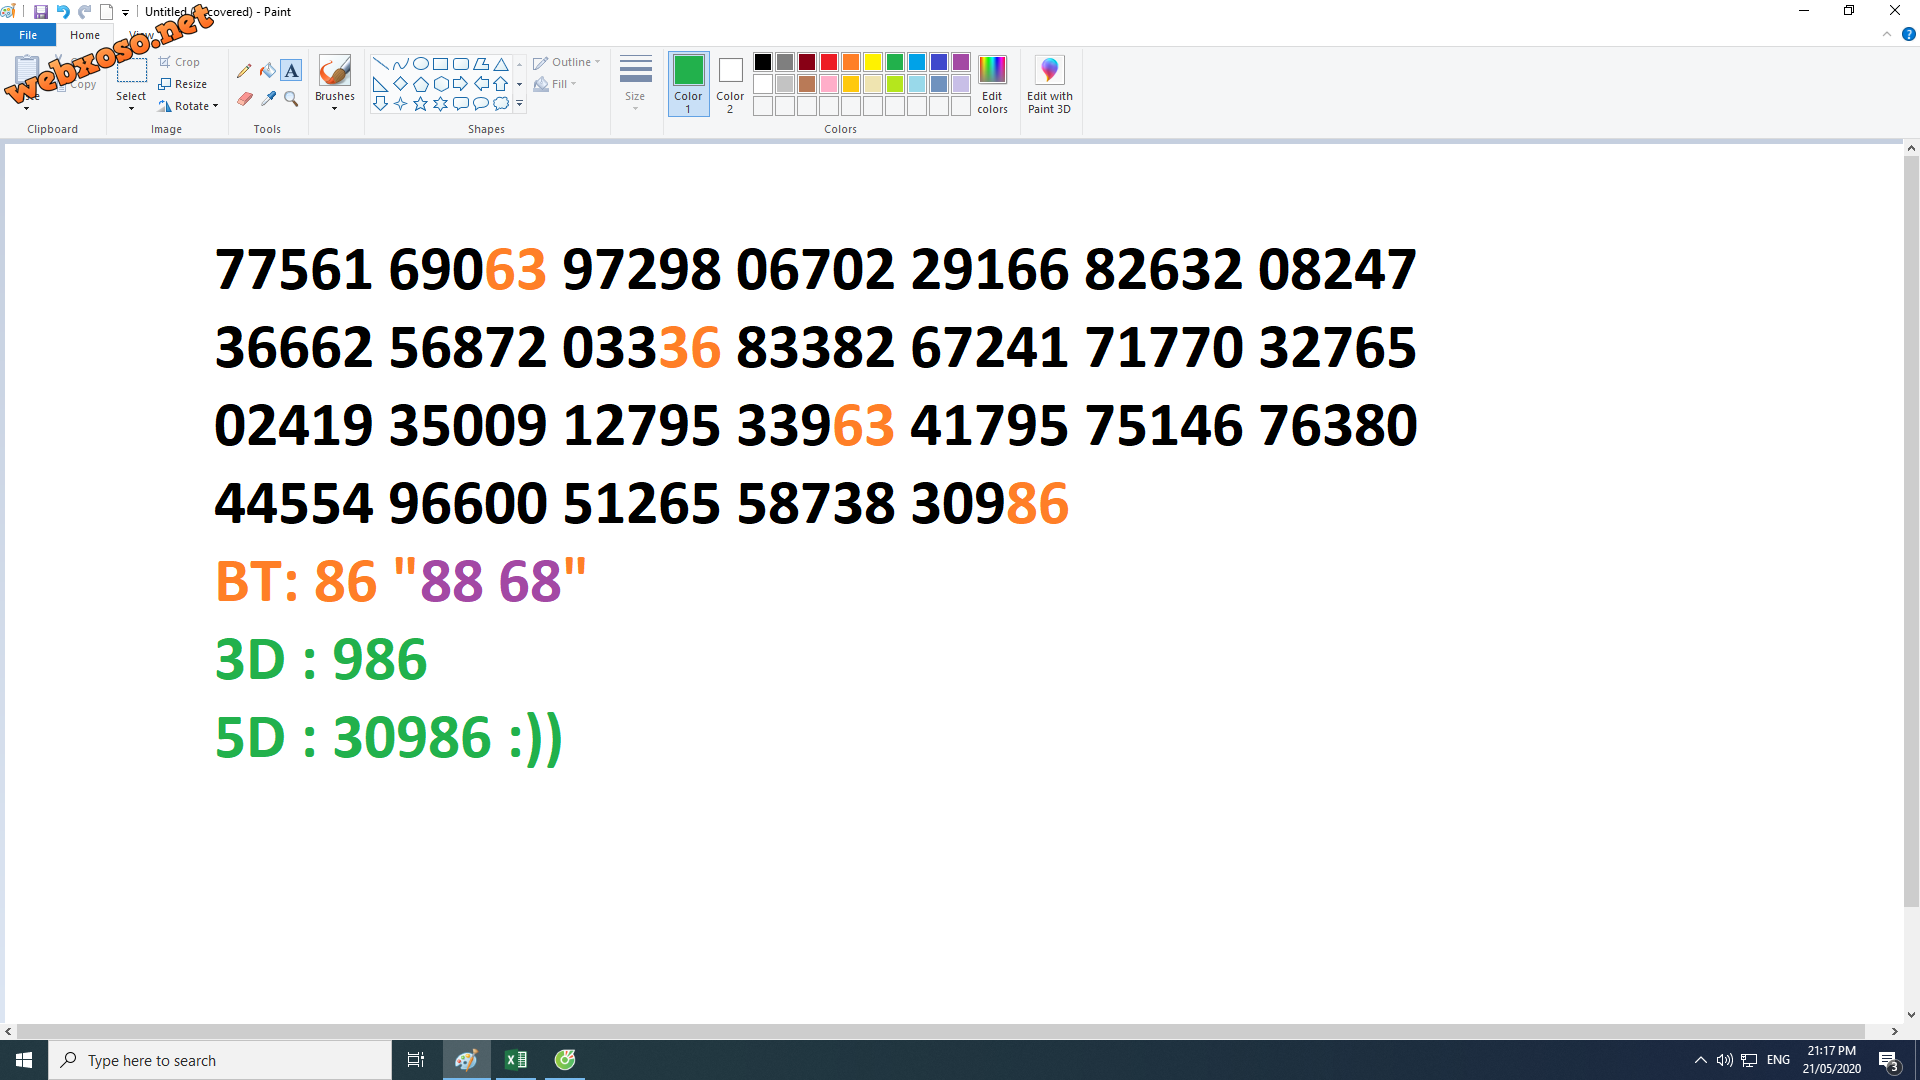Choose the Diamond shape
The width and height of the screenshot is (1920, 1080).
click(x=400, y=84)
